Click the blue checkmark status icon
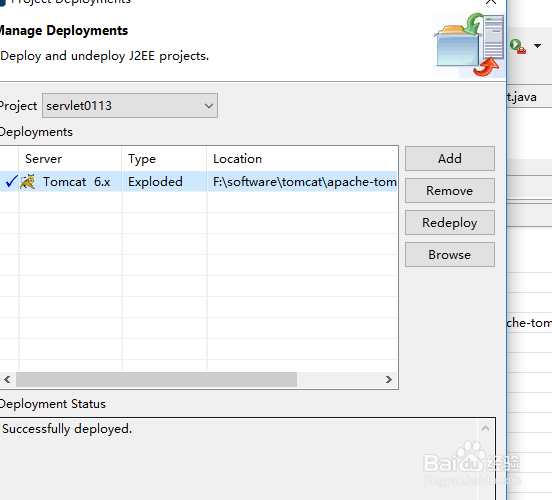Viewport: 552px width, 500px height. point(11,182)
